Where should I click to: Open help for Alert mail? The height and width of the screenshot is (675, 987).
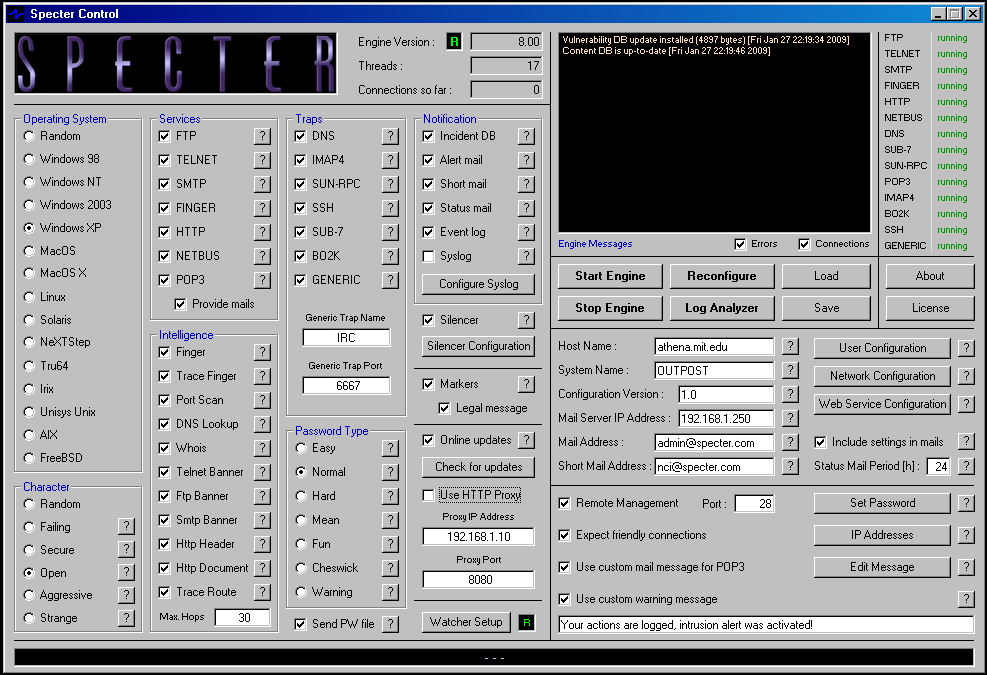click(x=526, y=160)
